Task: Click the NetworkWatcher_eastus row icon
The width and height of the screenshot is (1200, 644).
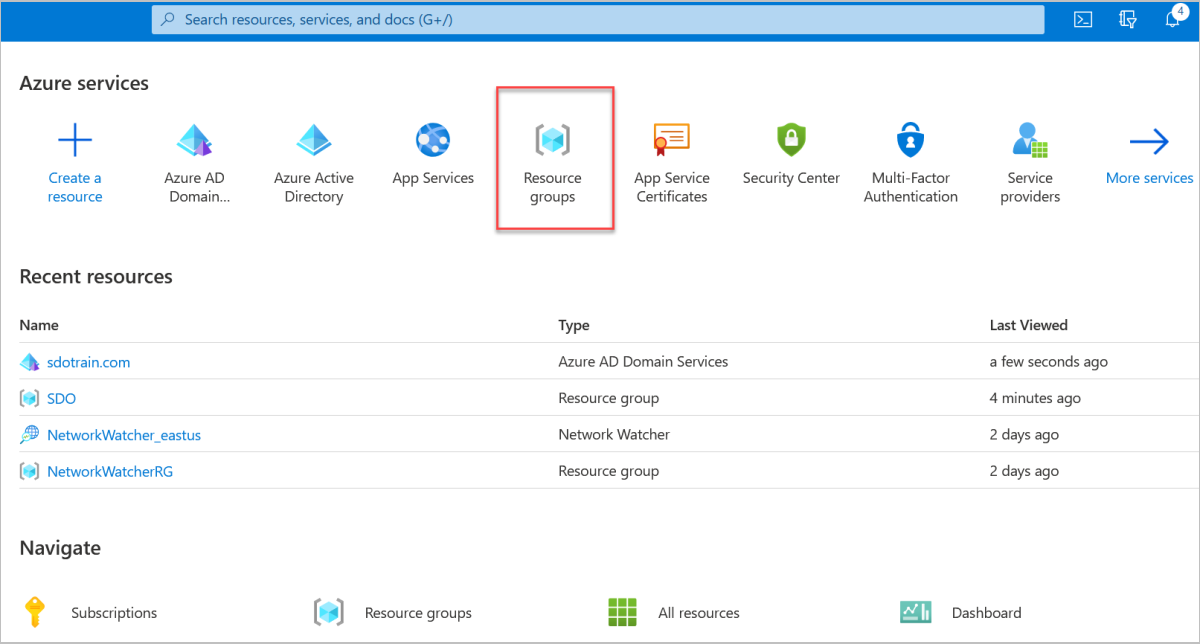Action: 29,435
